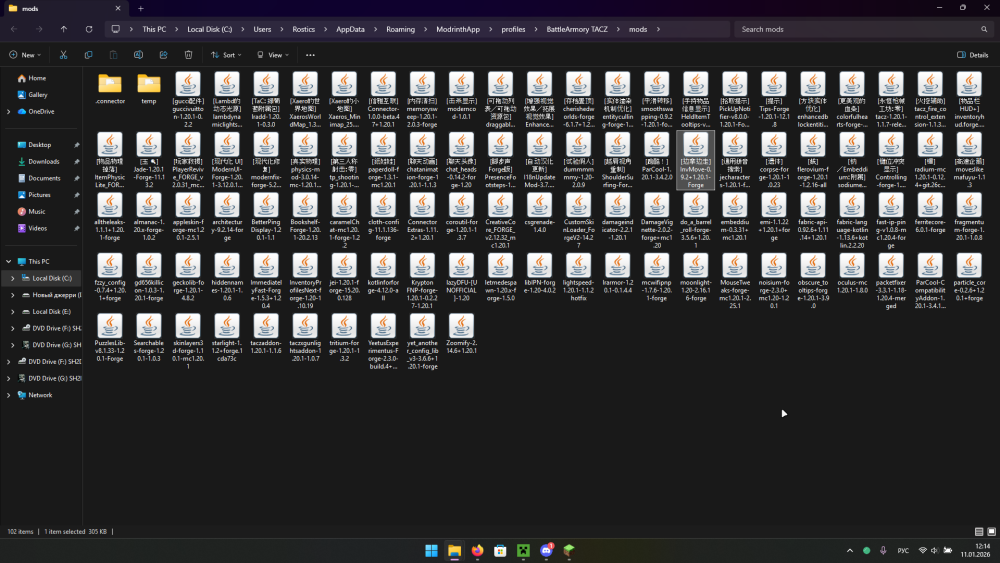Navigate to Roaming in address bar
1000x563 pixels.
coord(401,29)
